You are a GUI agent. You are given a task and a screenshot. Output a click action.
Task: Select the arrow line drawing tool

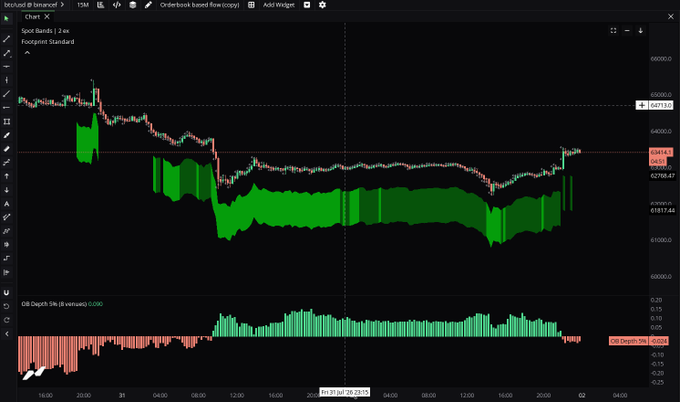coord(7,53)
